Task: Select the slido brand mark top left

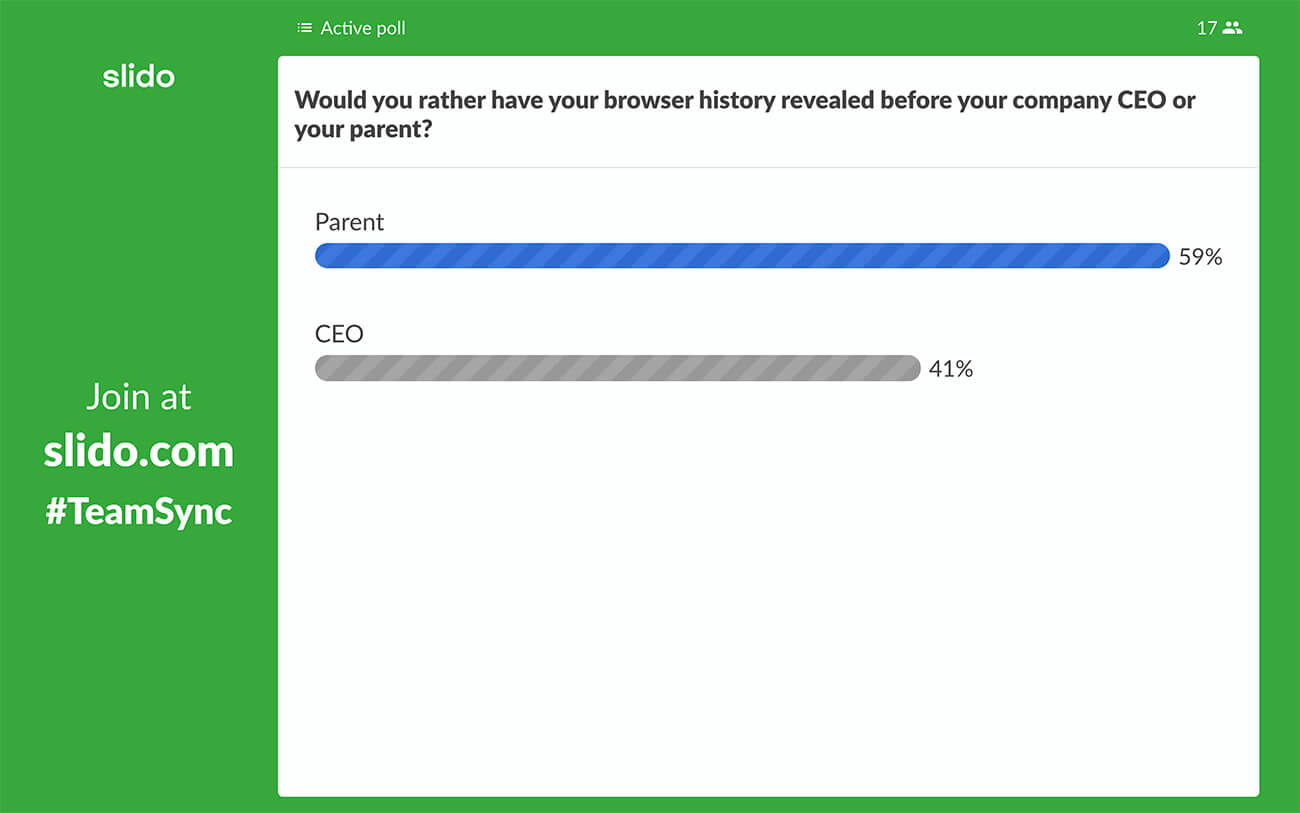Action: [139, 76]
